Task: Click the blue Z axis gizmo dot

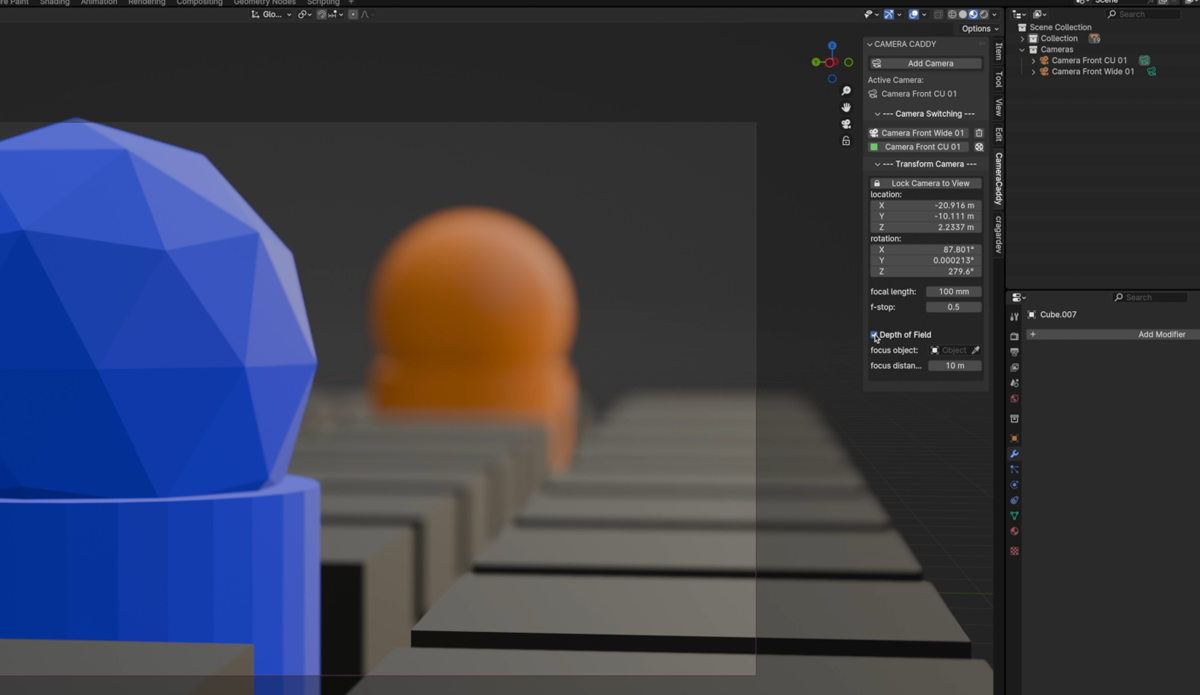Action: (832, 46)
